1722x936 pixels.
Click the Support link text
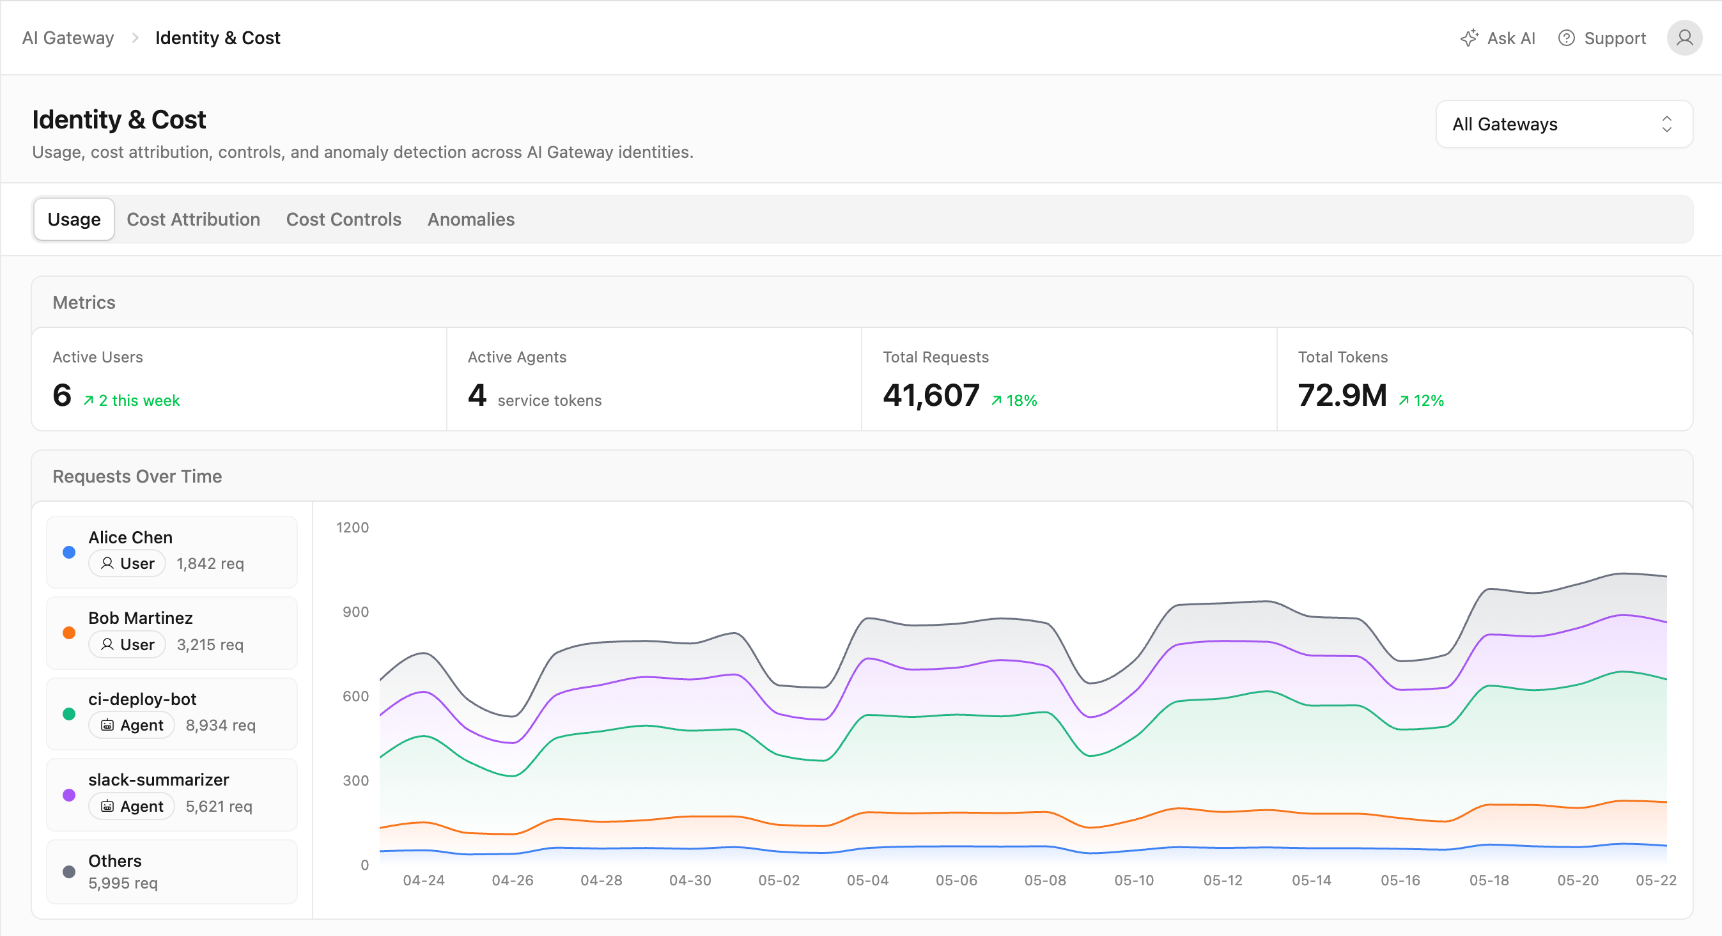tap(1615, 38)
